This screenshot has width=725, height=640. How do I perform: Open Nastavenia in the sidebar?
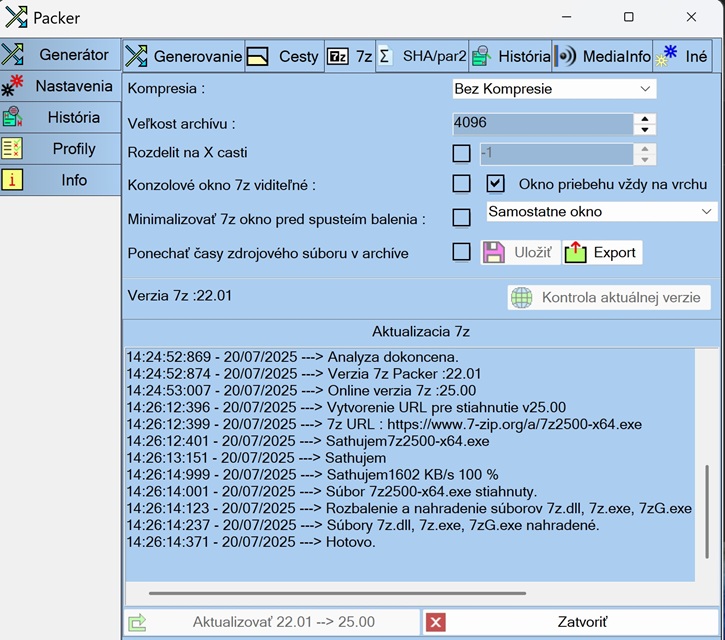[60, 86]
